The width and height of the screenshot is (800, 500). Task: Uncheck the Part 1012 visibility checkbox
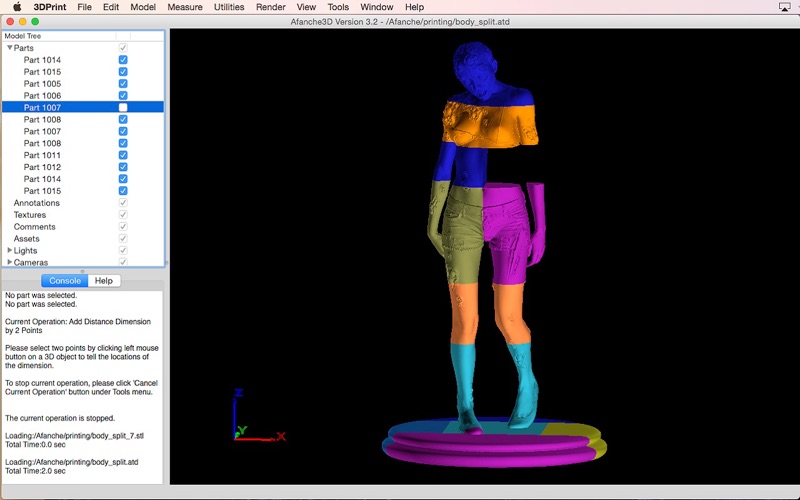pyautogui.click(x=123, y=167)
